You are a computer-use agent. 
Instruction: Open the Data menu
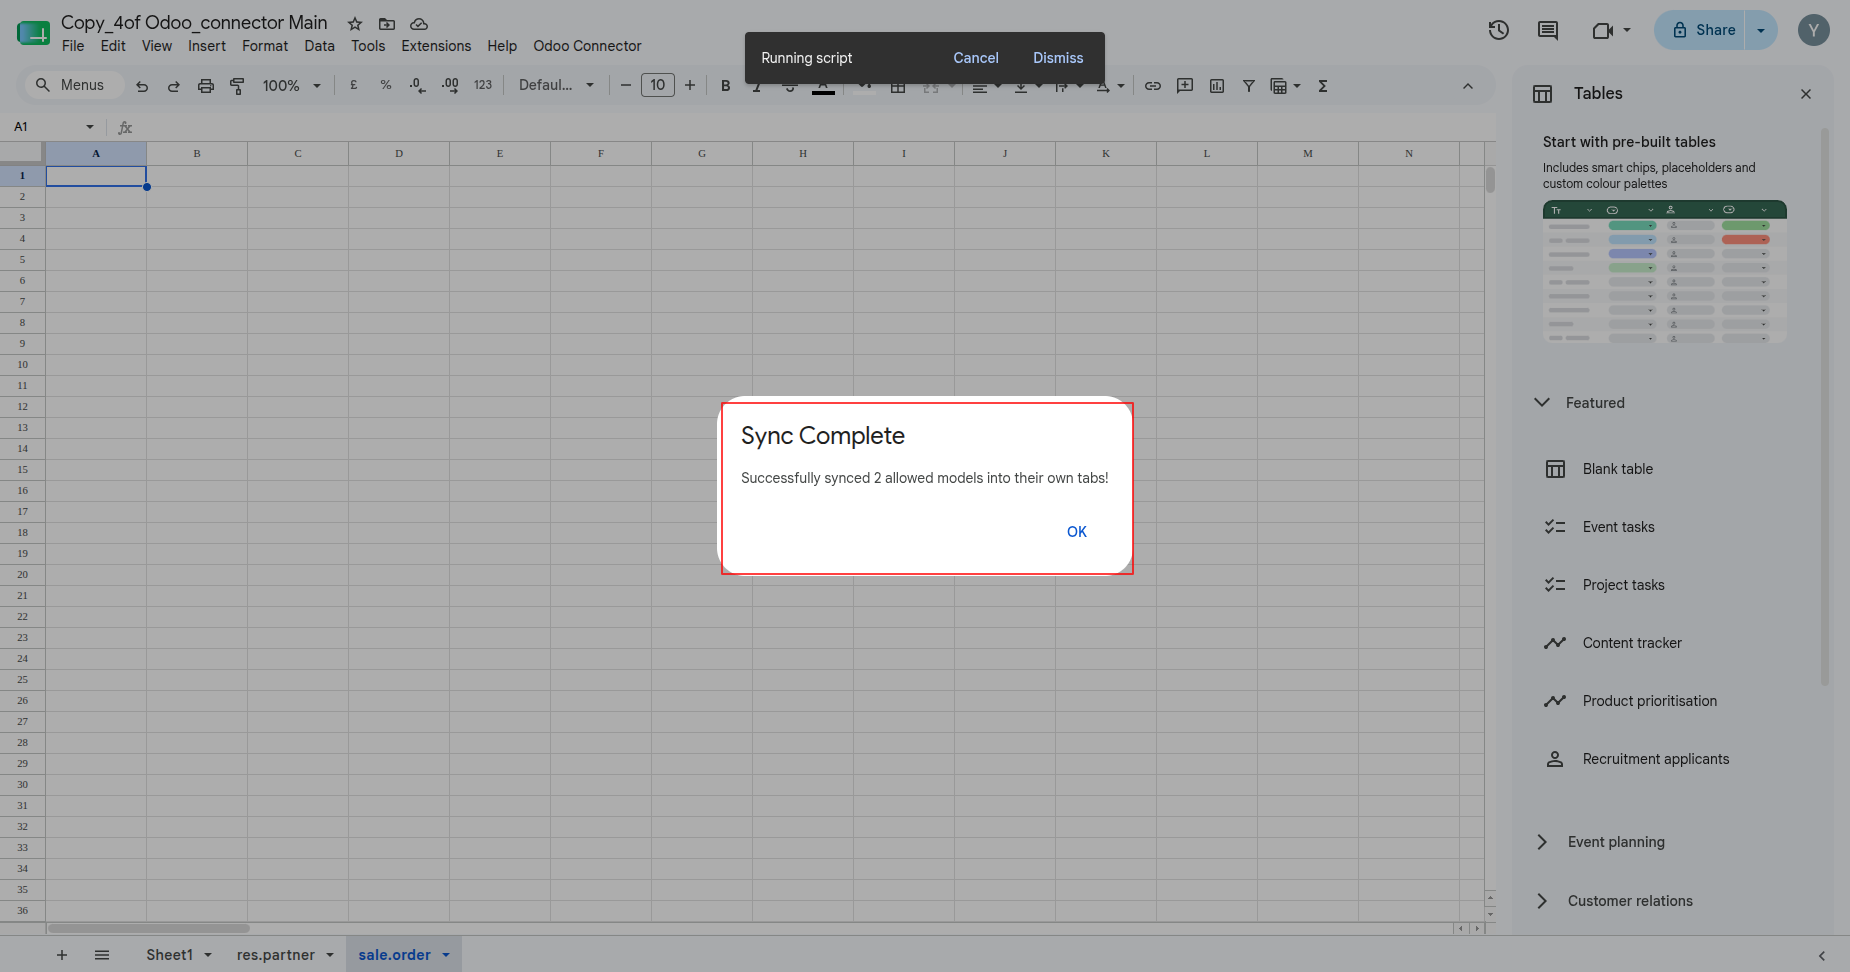320,46
